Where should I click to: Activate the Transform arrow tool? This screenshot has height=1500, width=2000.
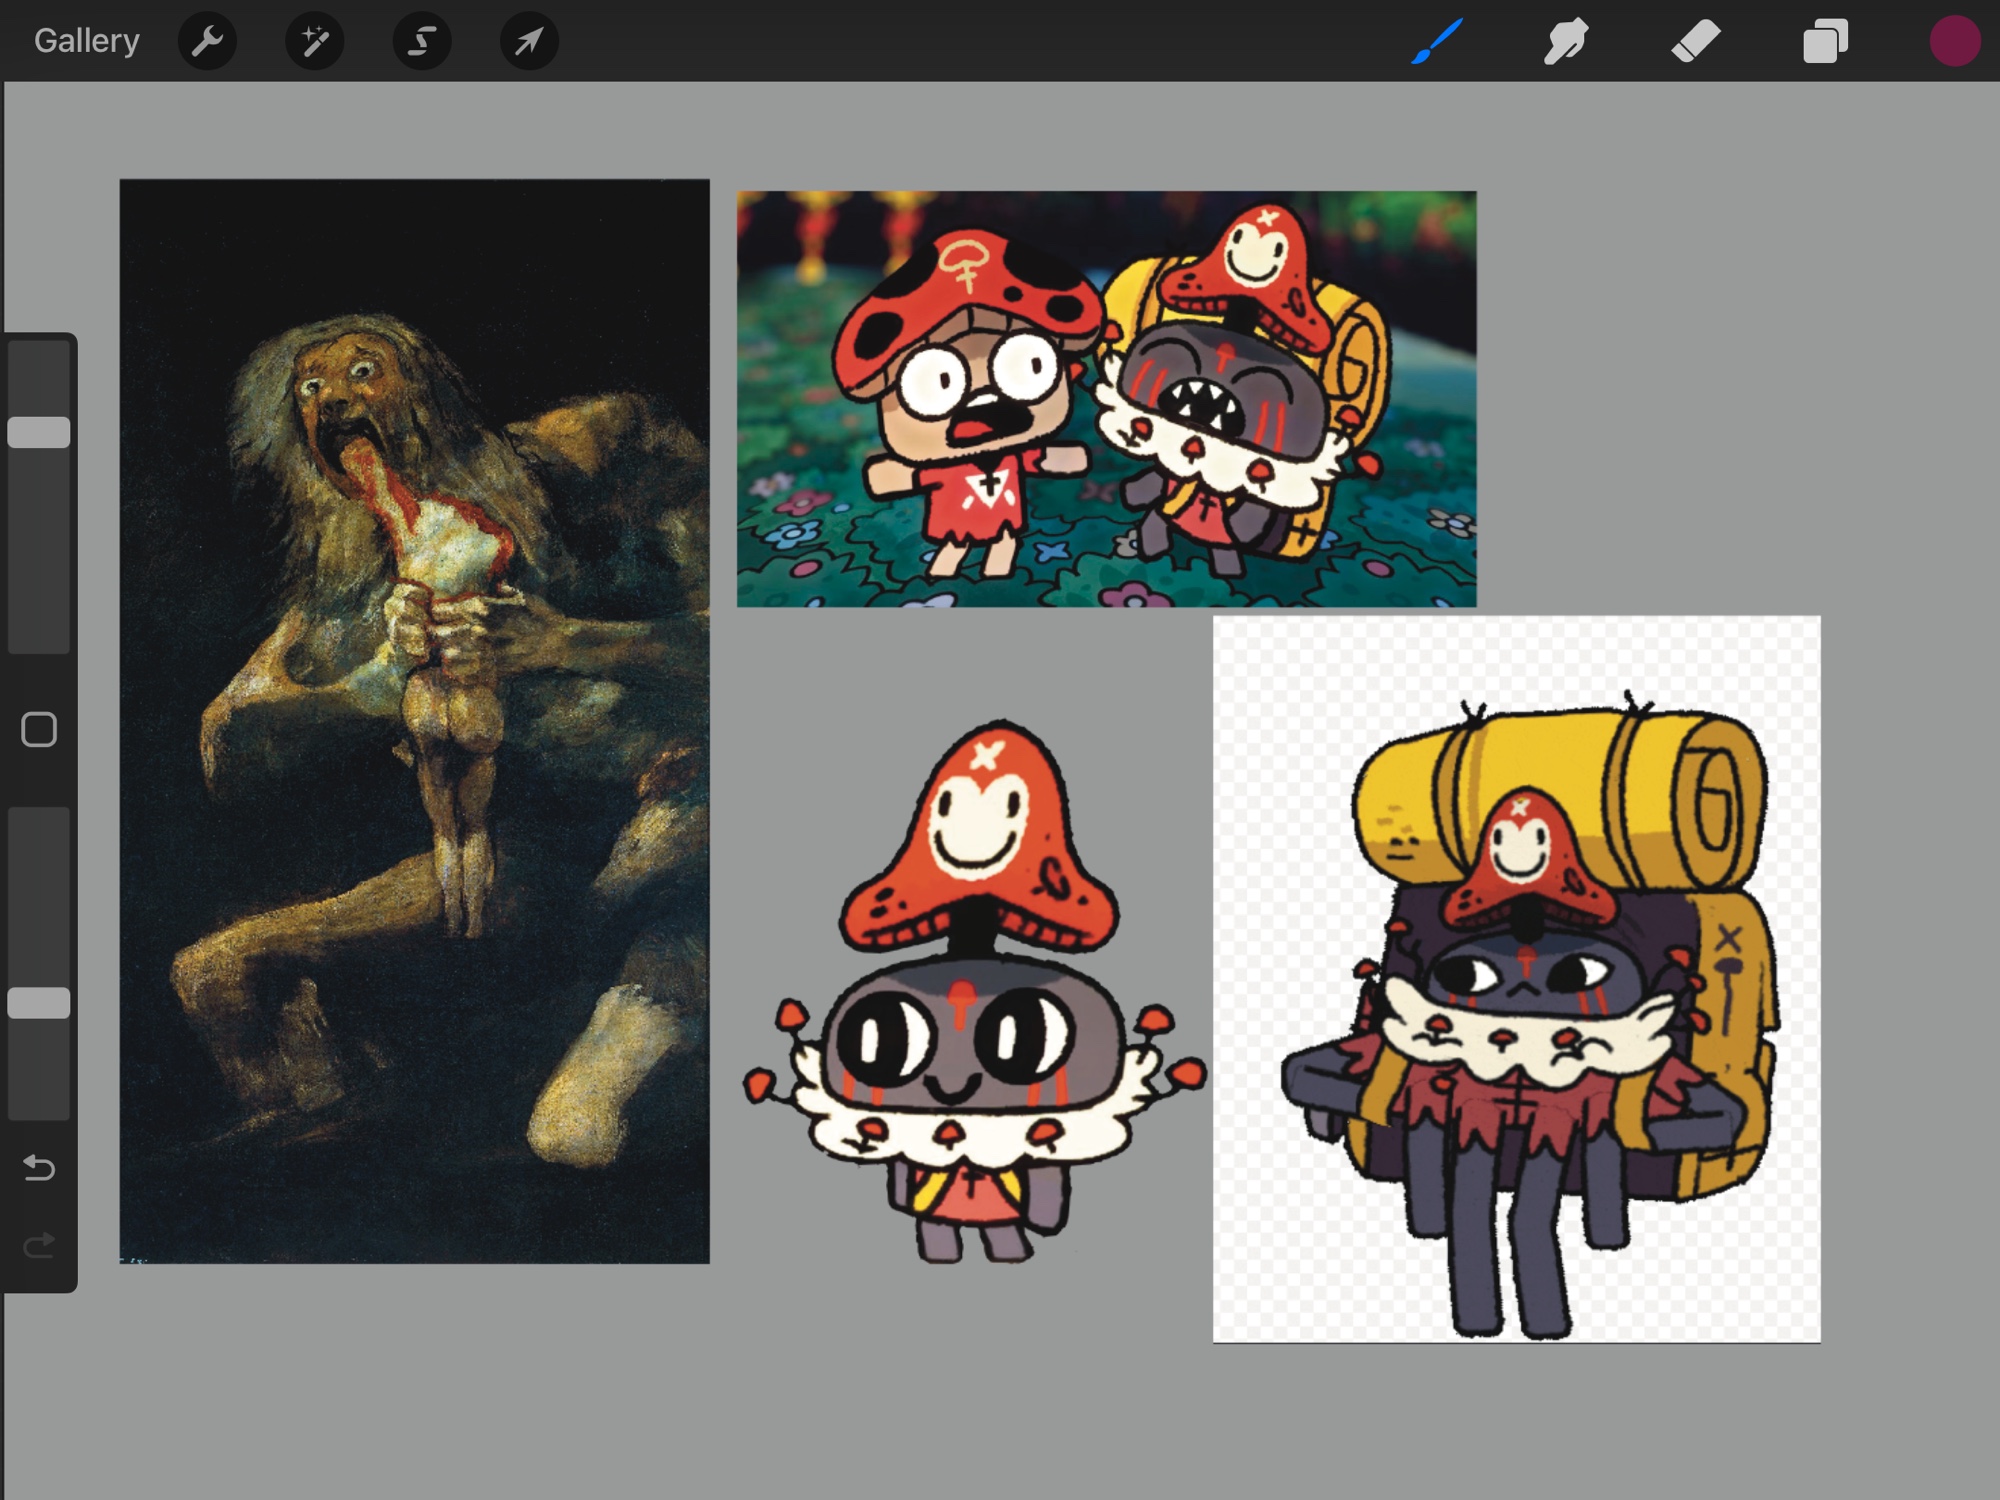529,41
